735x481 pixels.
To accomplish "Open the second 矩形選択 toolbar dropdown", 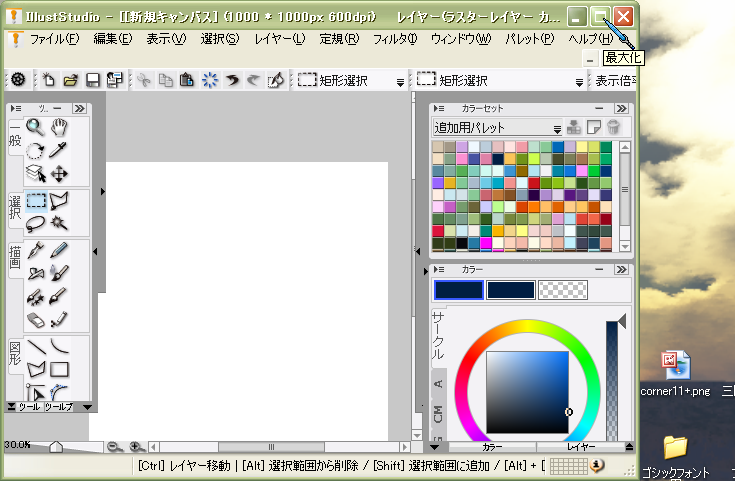I will (x=579, y=83).
